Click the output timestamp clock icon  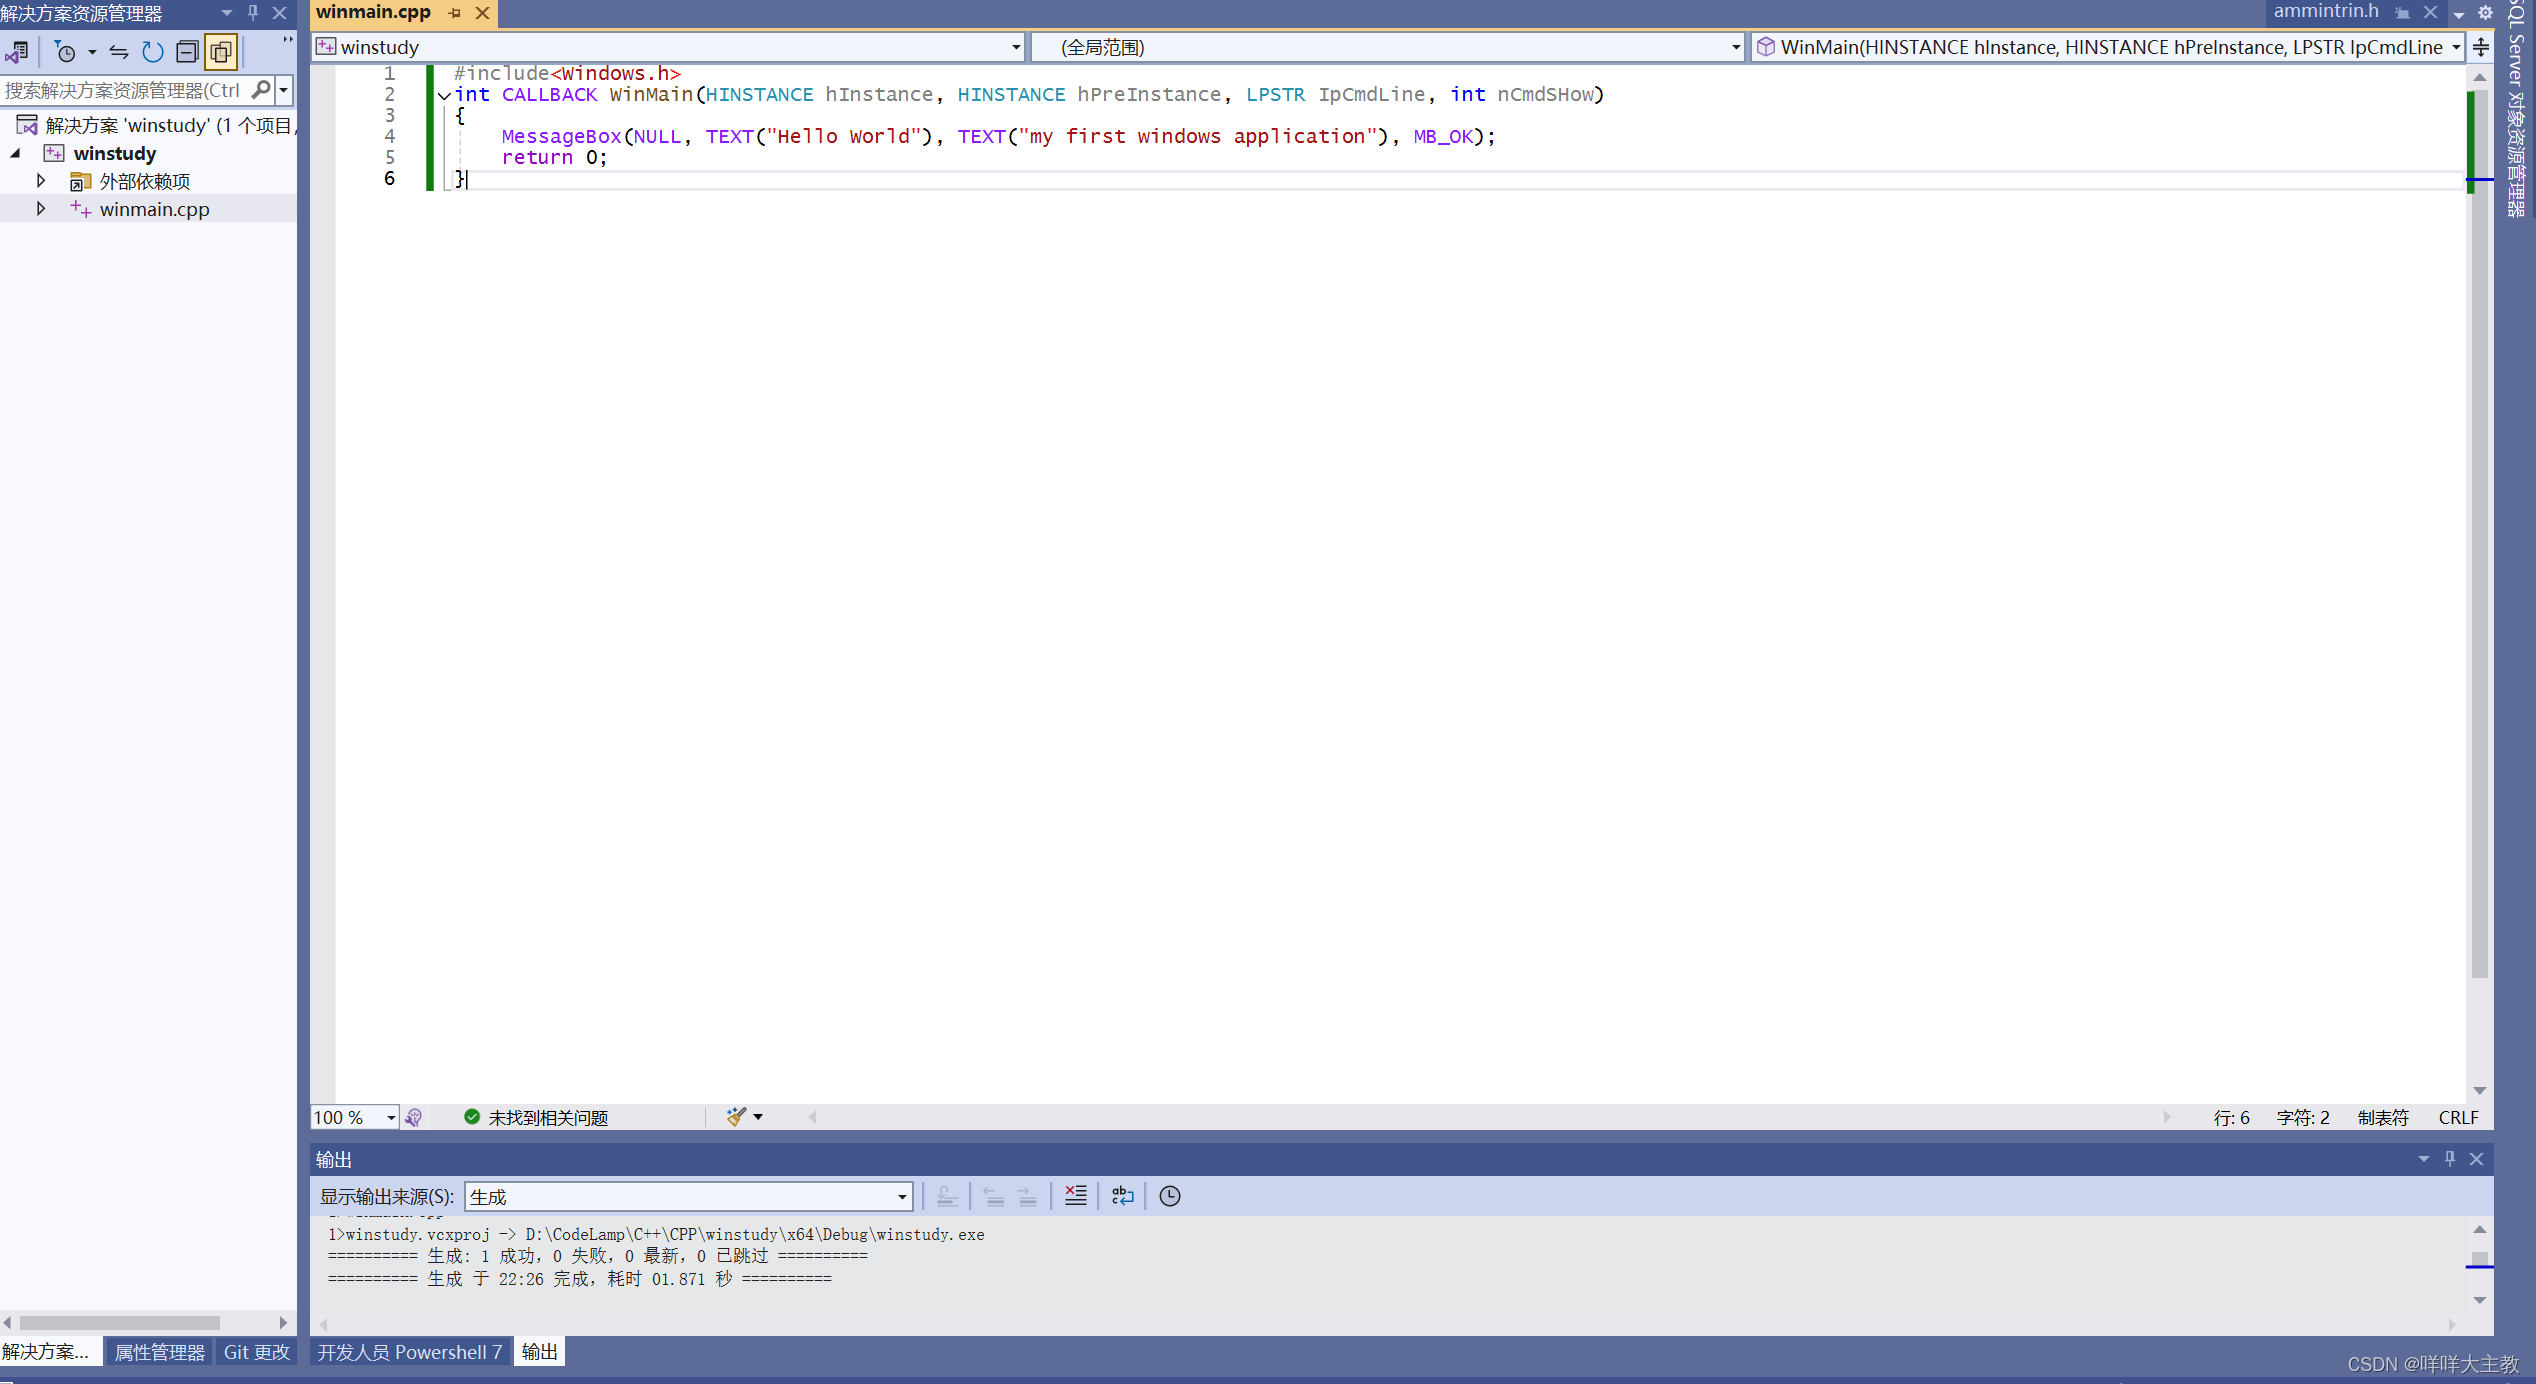point(1169,1196)
